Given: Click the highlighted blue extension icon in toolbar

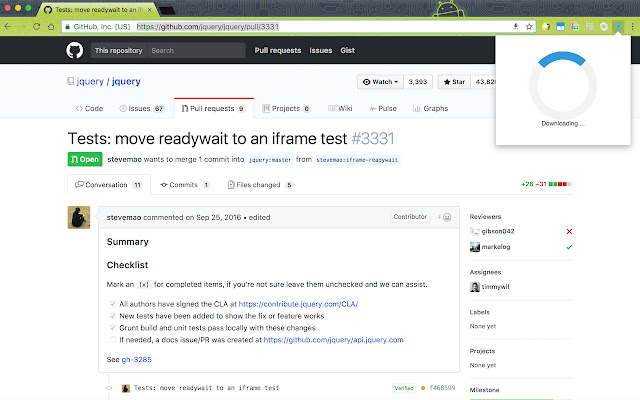Looking at the screenshot, I should pos(618,27).
